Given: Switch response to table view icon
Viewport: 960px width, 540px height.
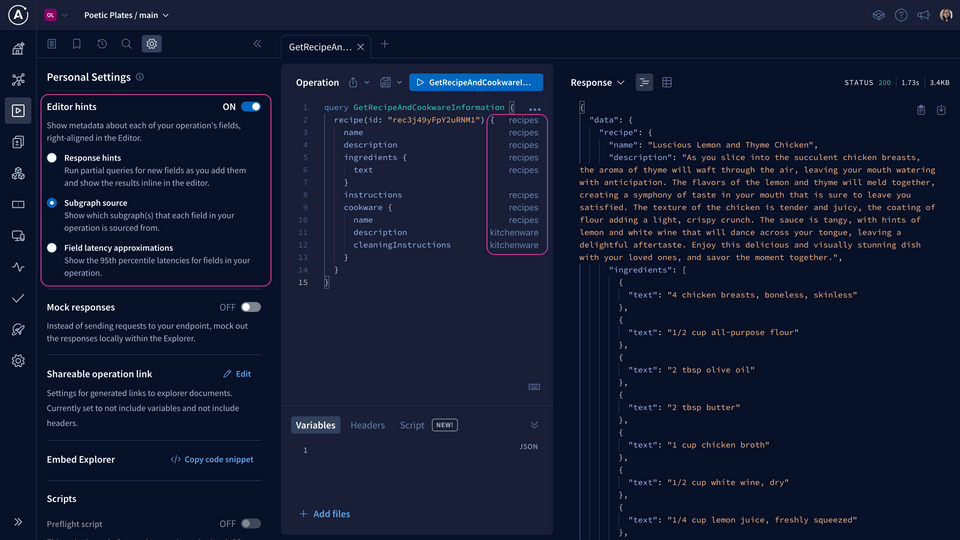Looking at the screenshot, I should (x=667, y=83).
